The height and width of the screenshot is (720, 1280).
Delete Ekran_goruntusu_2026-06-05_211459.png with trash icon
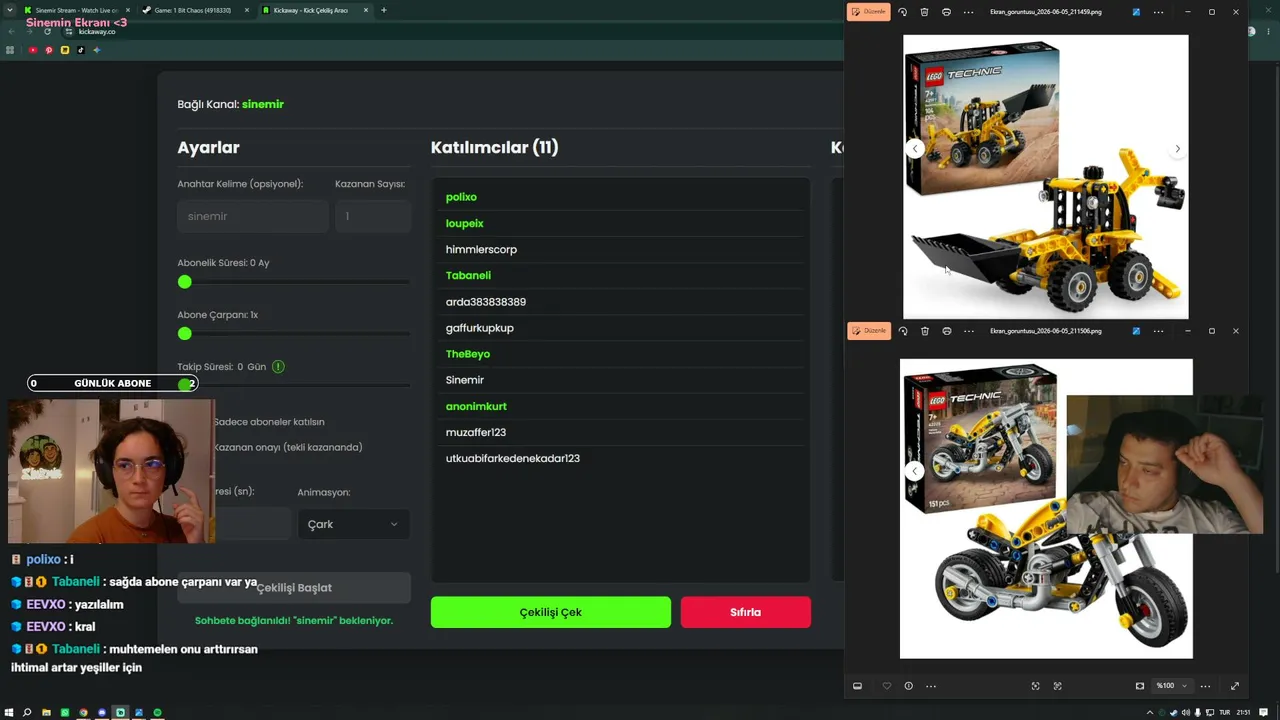point(924,12)
